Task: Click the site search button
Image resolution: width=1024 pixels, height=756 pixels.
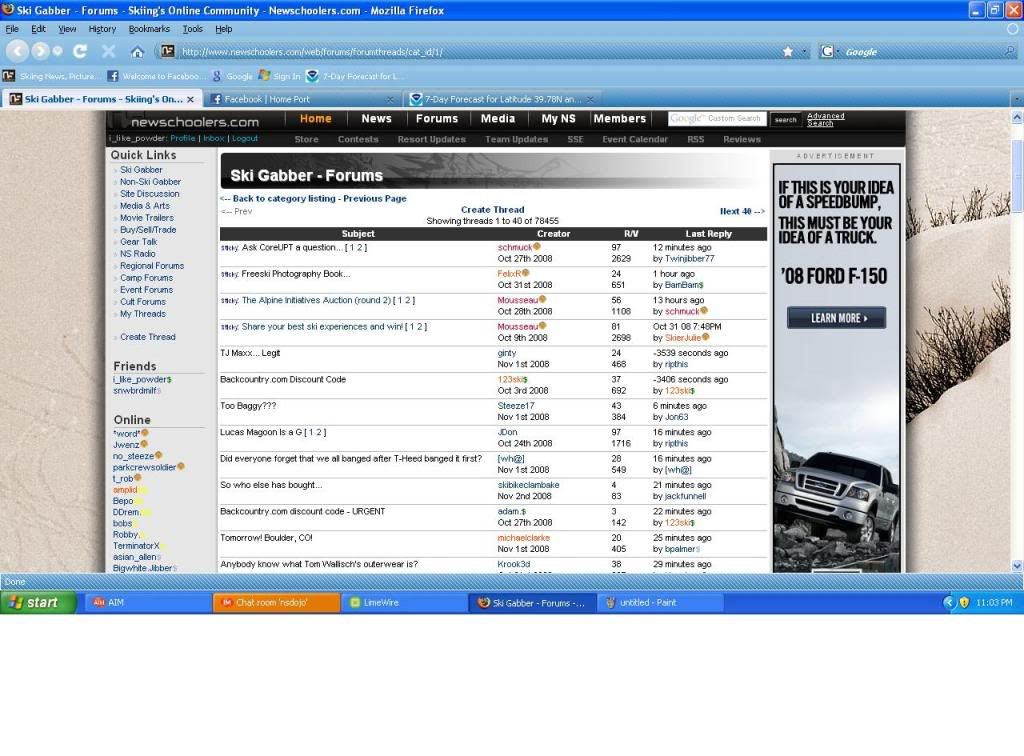Action: (x=786, y=120)
